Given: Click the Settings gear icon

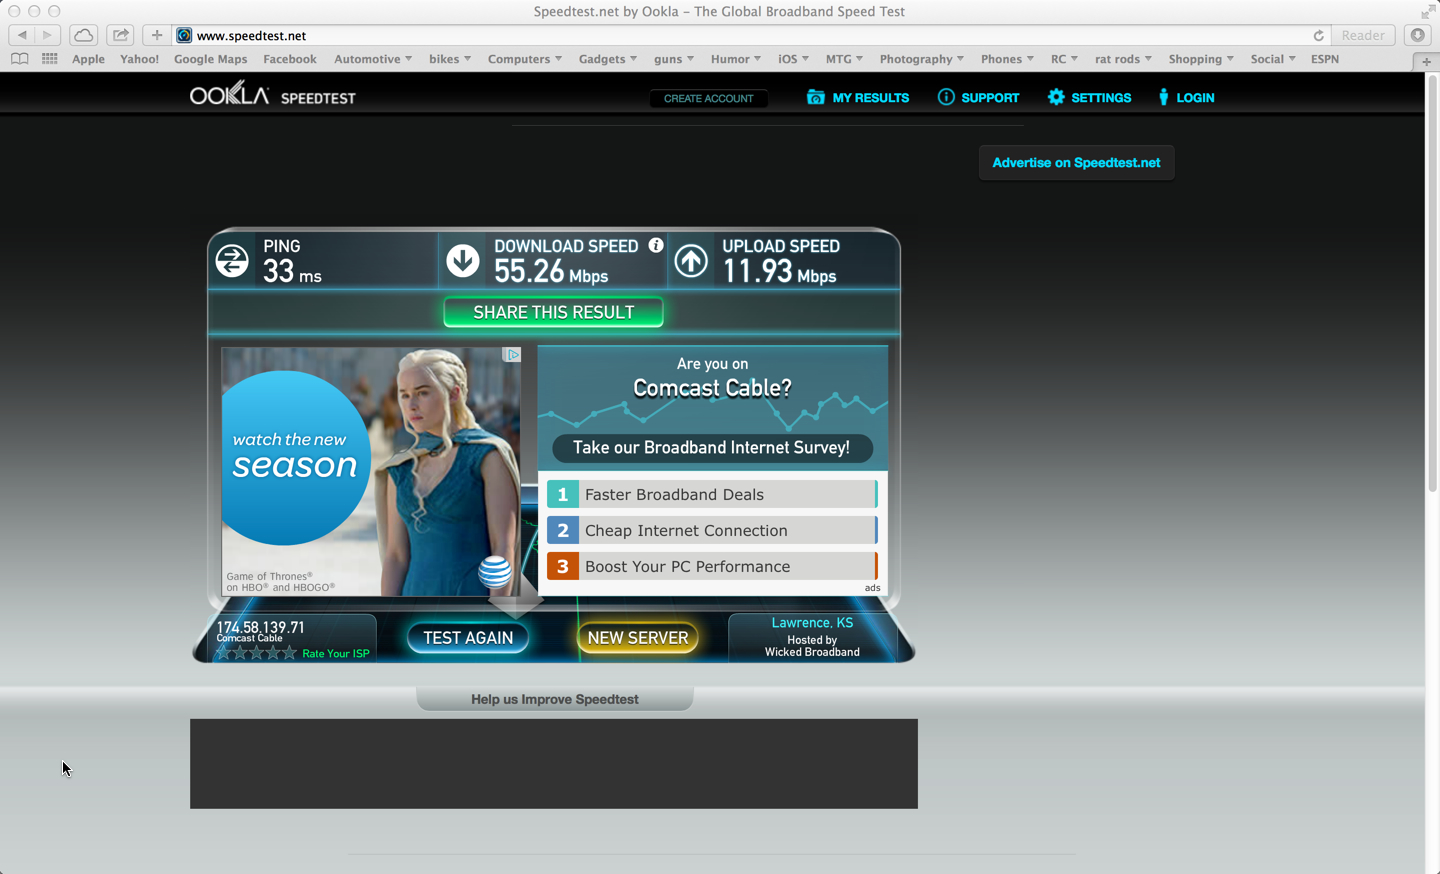Looking at the screenshot, I should point(1056,97).
